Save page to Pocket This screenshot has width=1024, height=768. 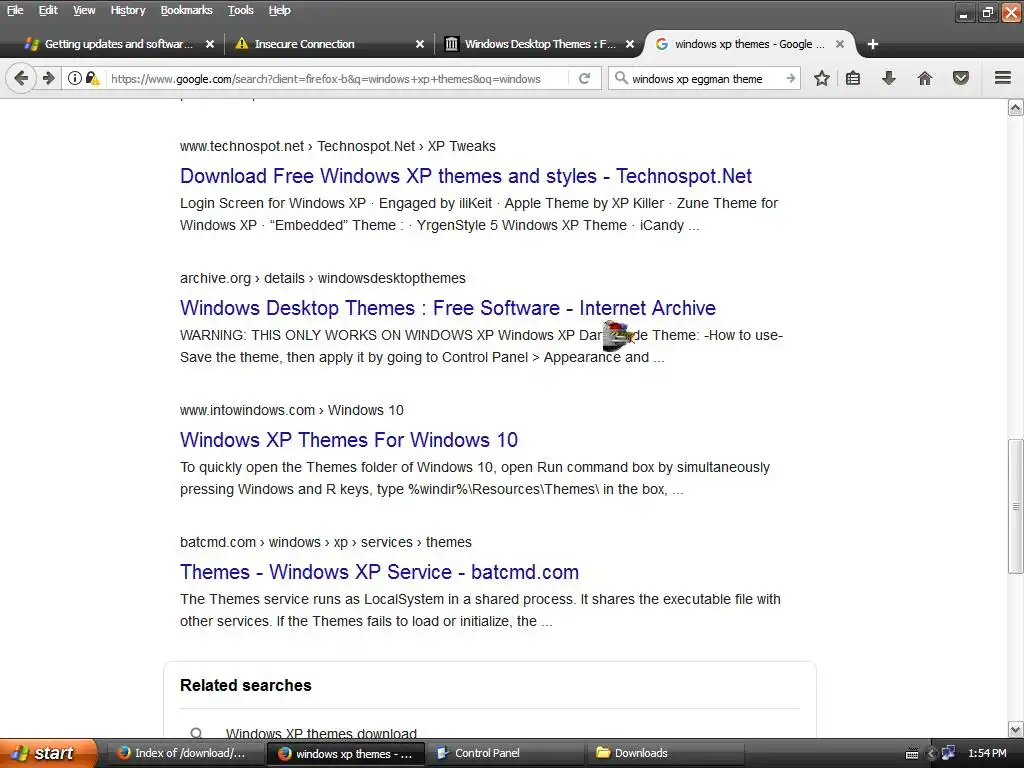pos(961,78)
